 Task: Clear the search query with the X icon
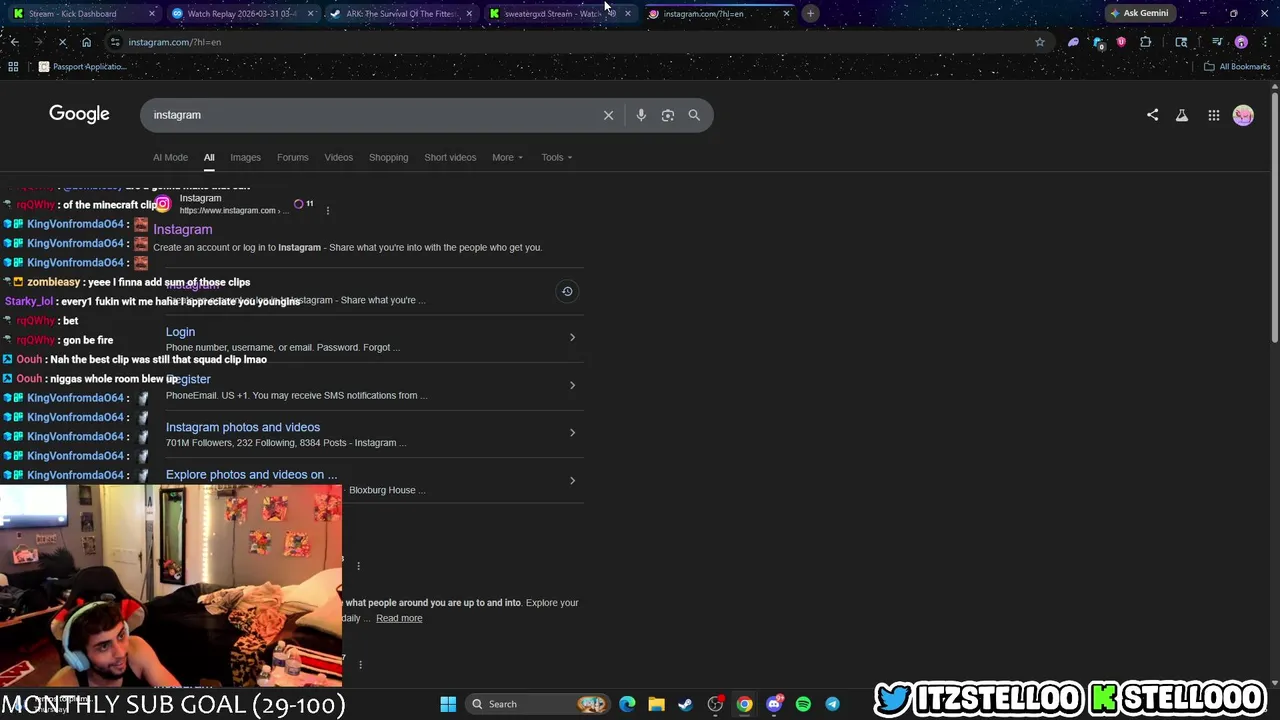608,115
